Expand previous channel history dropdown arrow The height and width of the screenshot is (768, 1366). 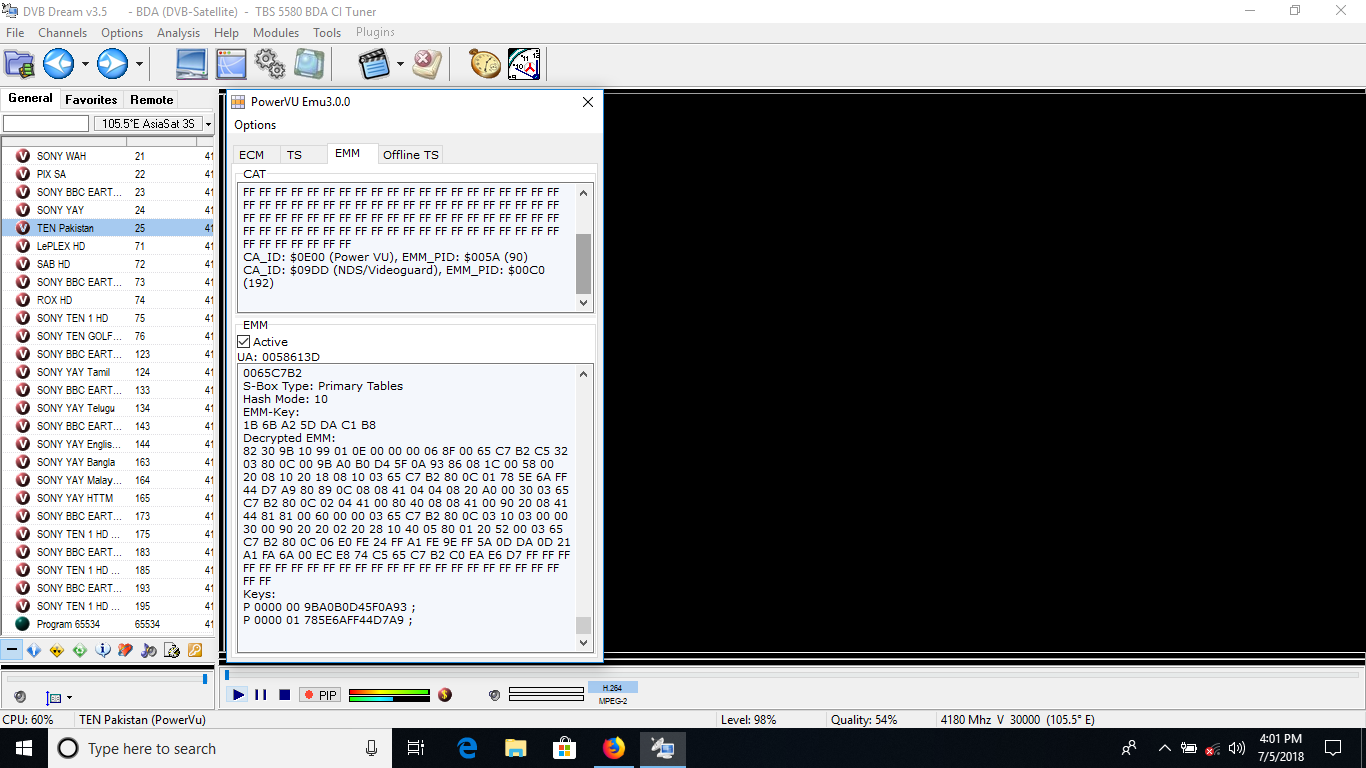(x=85, y=65)
